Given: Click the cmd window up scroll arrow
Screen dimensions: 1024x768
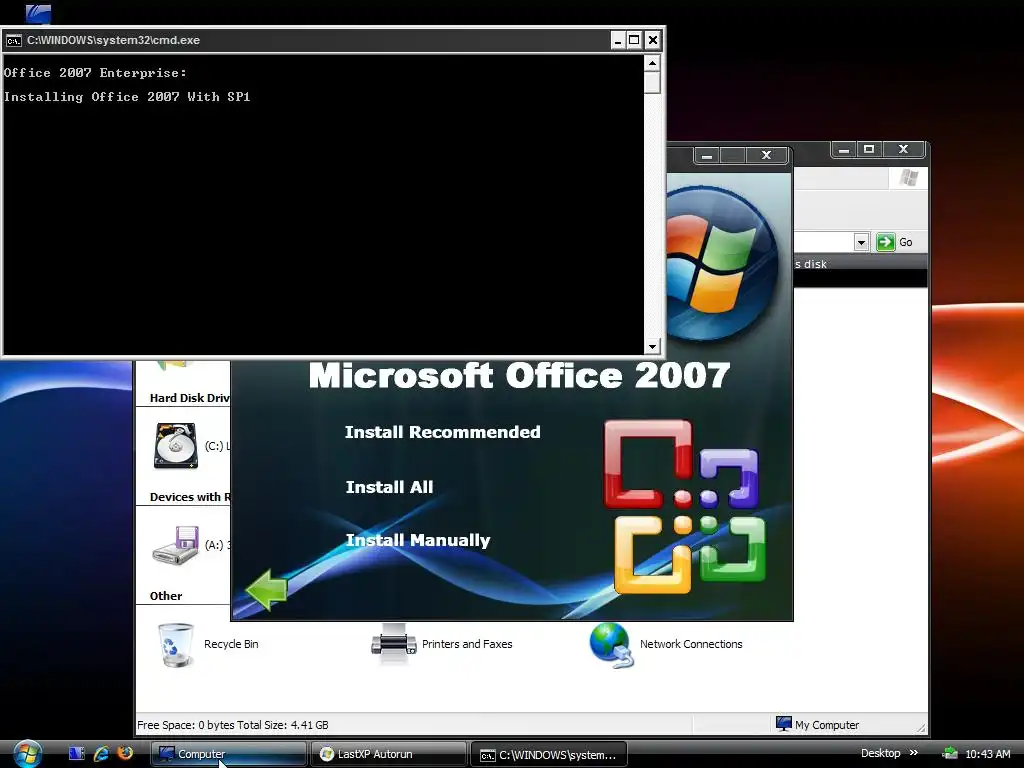Looking at the screenshot, I should pos(652,63).
